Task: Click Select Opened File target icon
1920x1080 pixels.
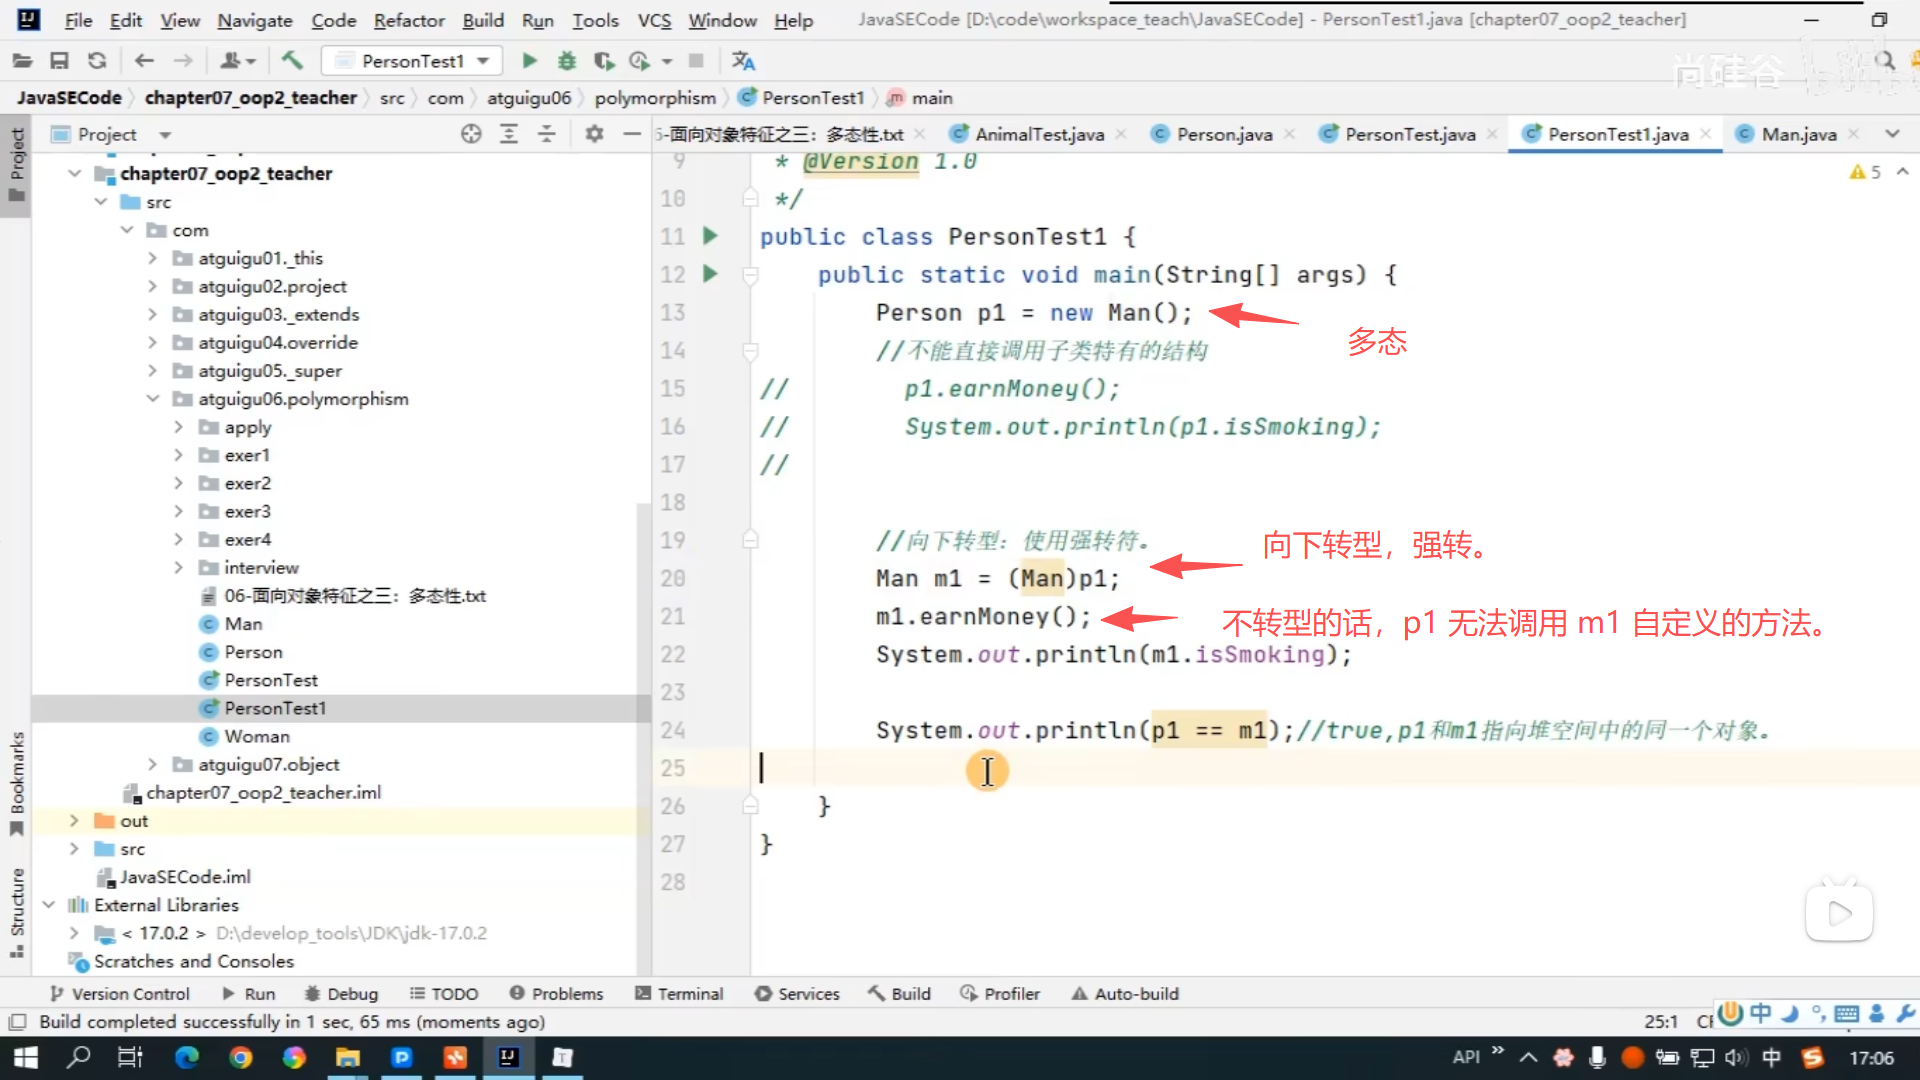Action: [471, 134]
